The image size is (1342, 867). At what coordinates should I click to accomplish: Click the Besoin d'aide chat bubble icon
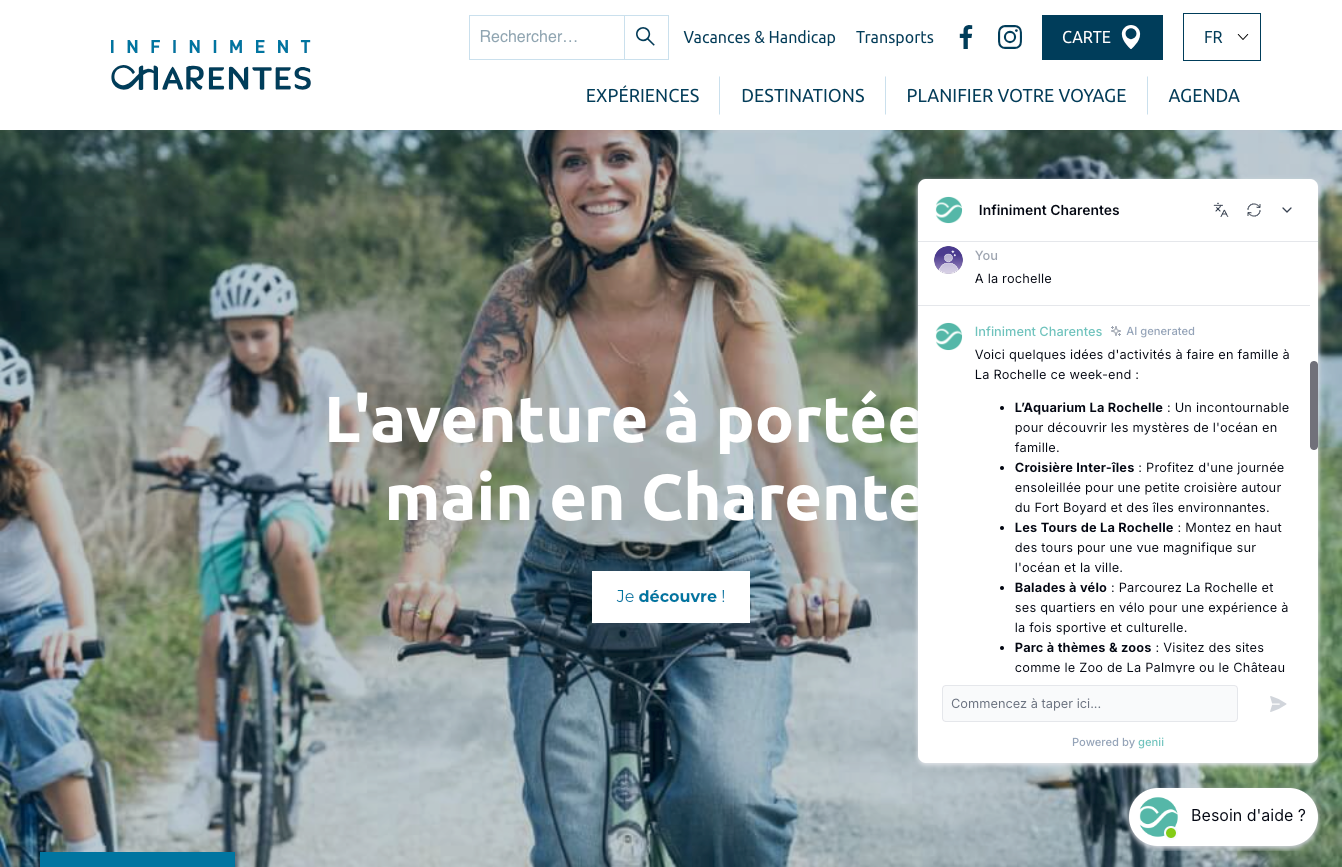tap(1159, 816)
